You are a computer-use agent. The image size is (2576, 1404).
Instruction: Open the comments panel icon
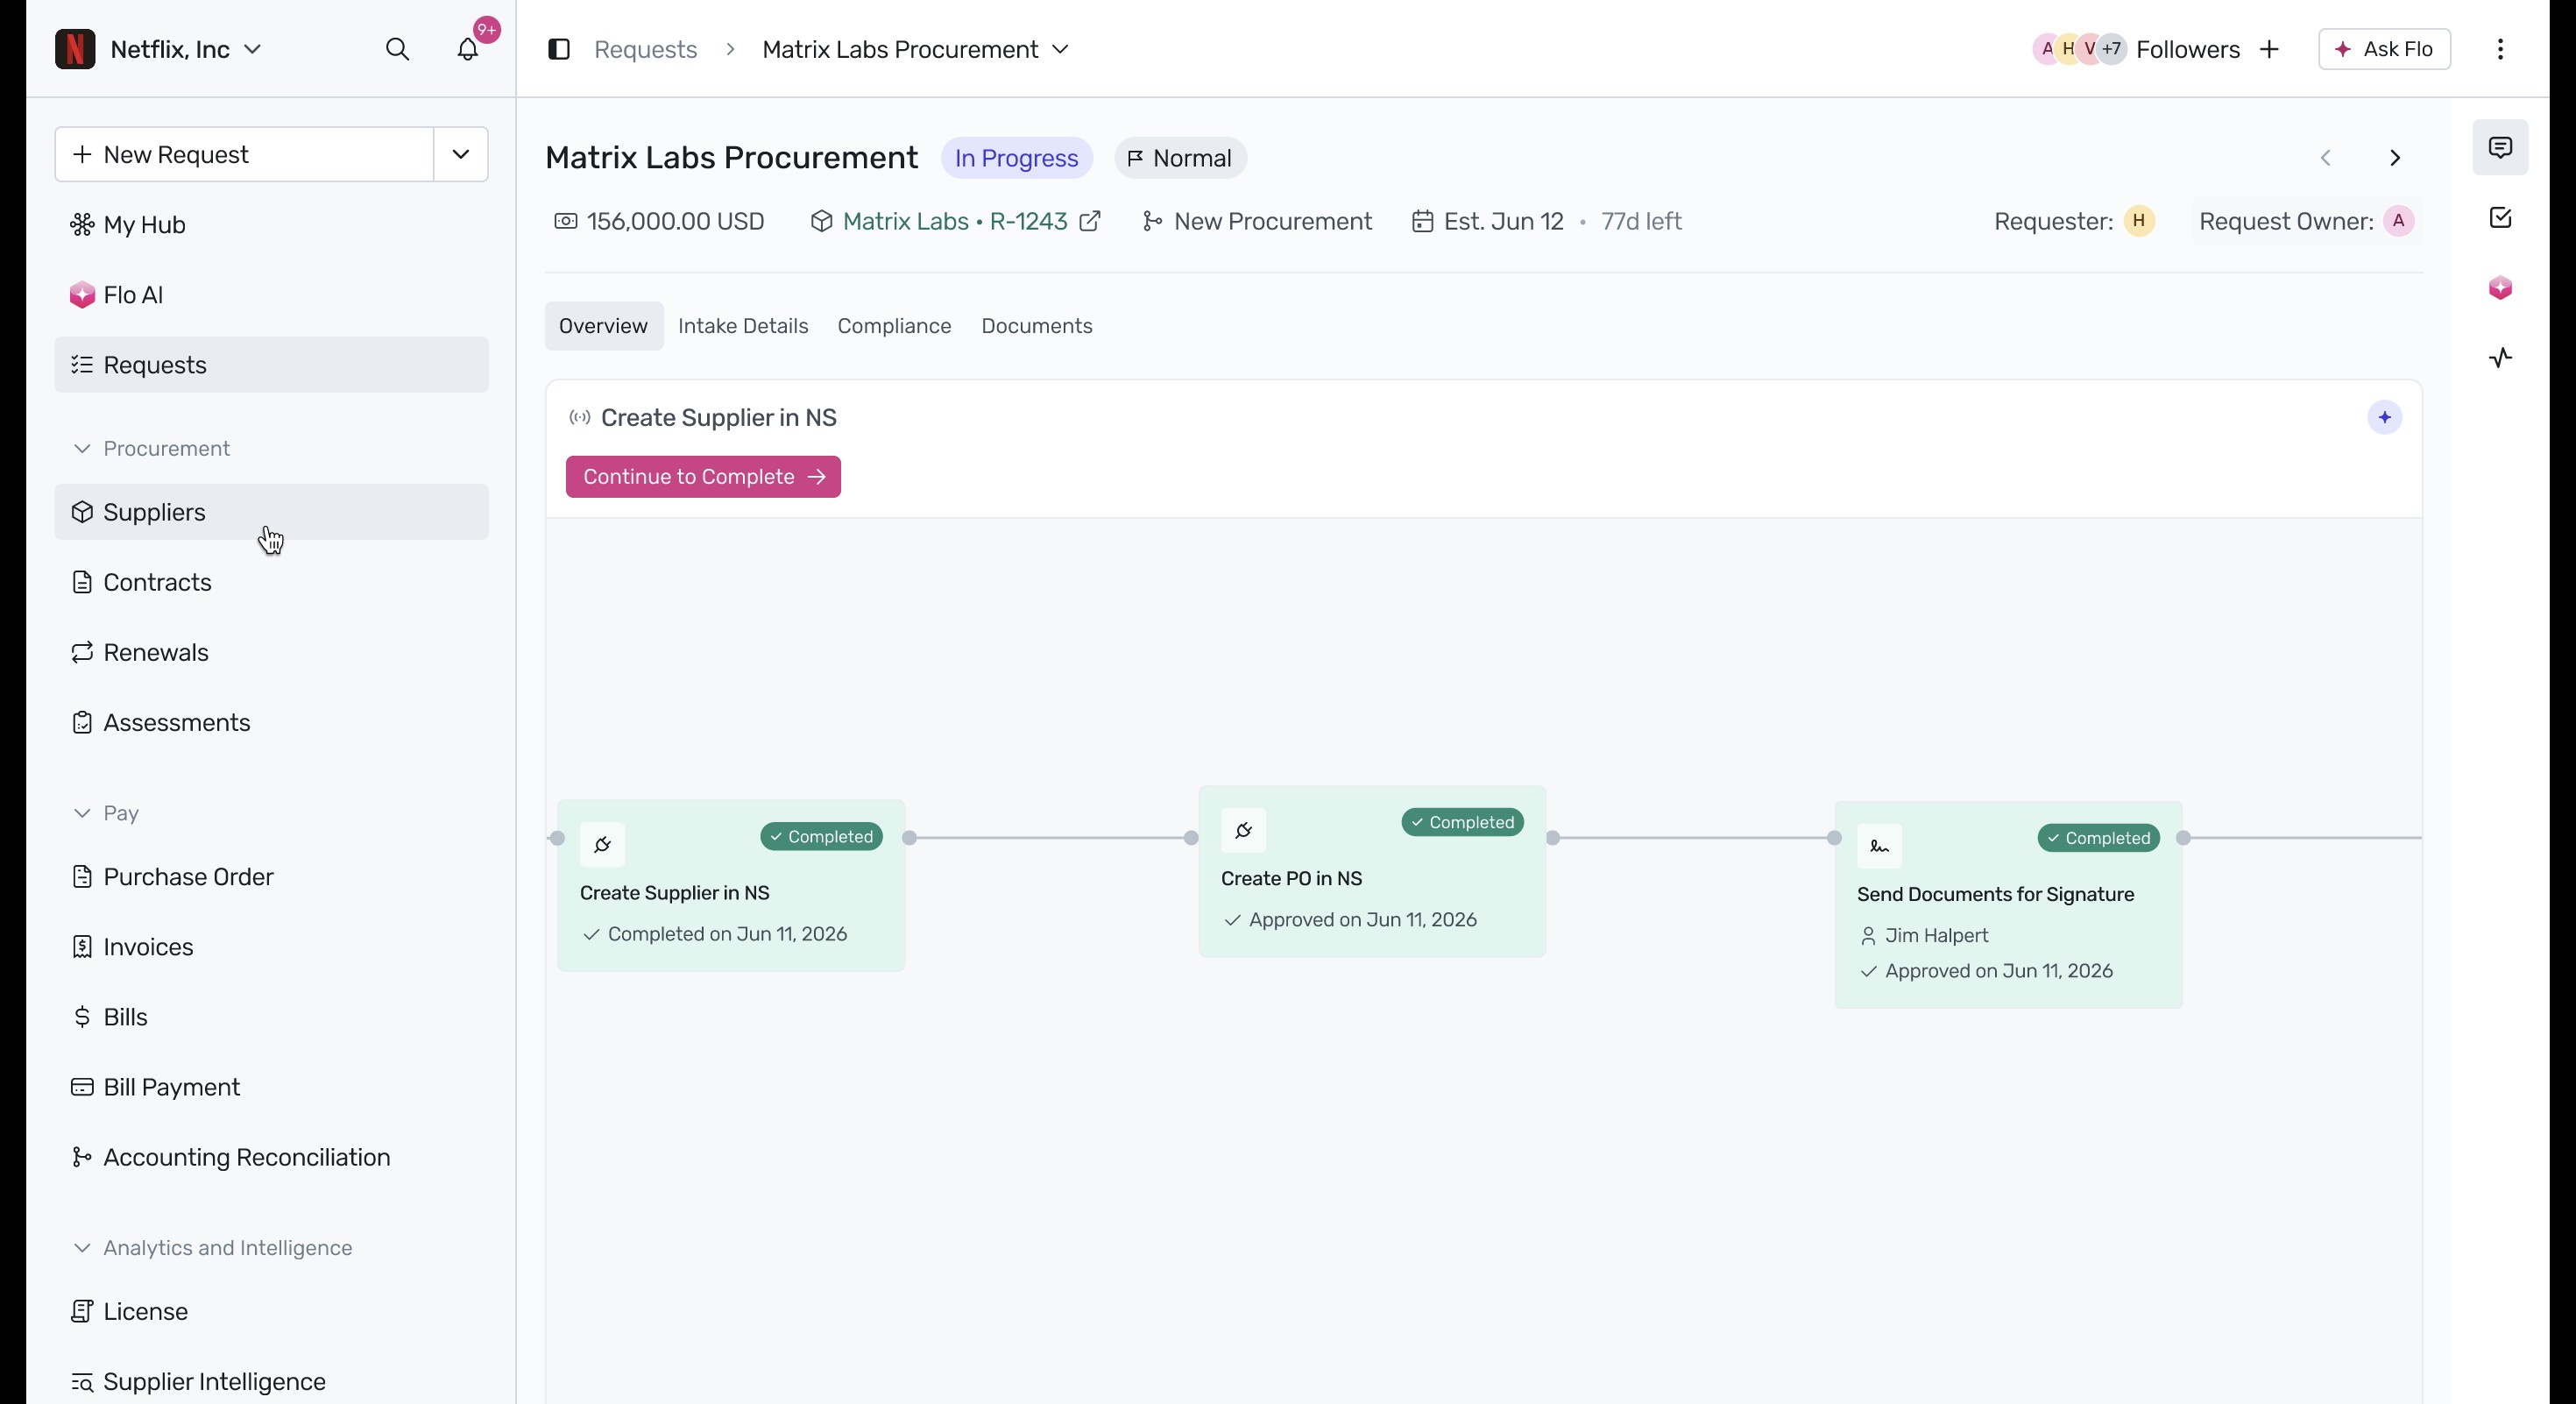[x=2500, y=148]
